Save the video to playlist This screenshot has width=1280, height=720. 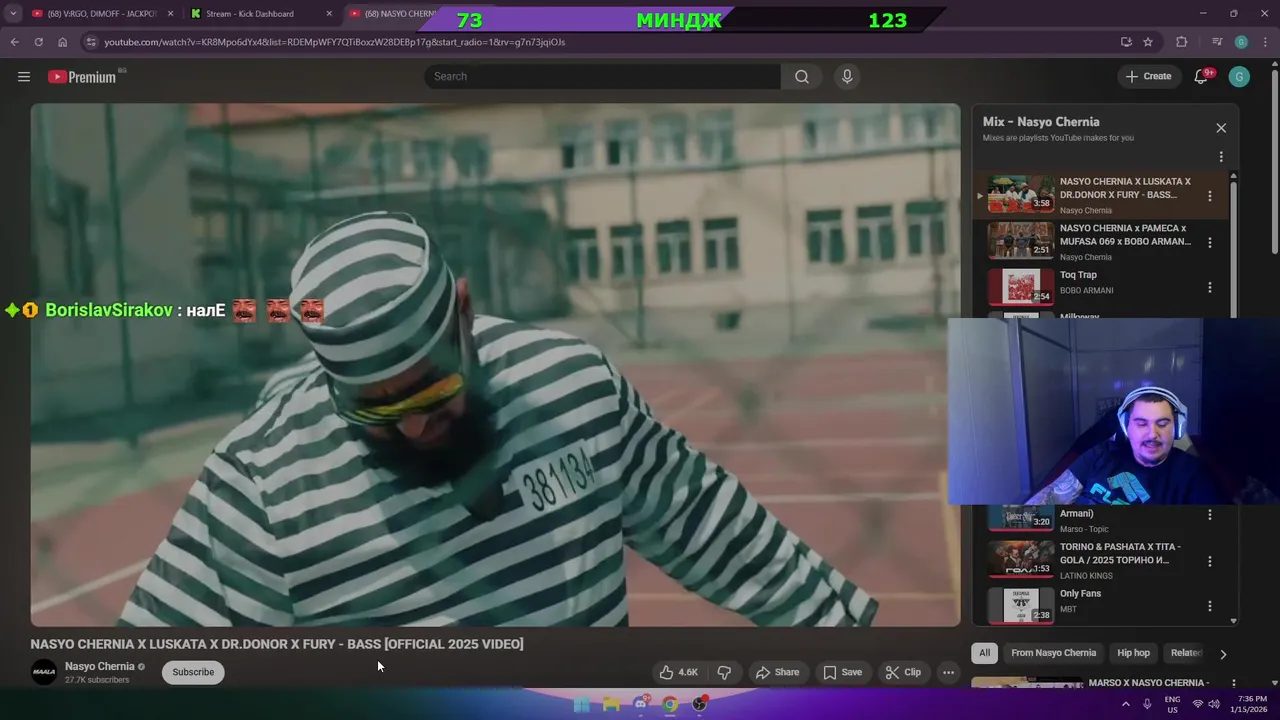pos(842,672)
